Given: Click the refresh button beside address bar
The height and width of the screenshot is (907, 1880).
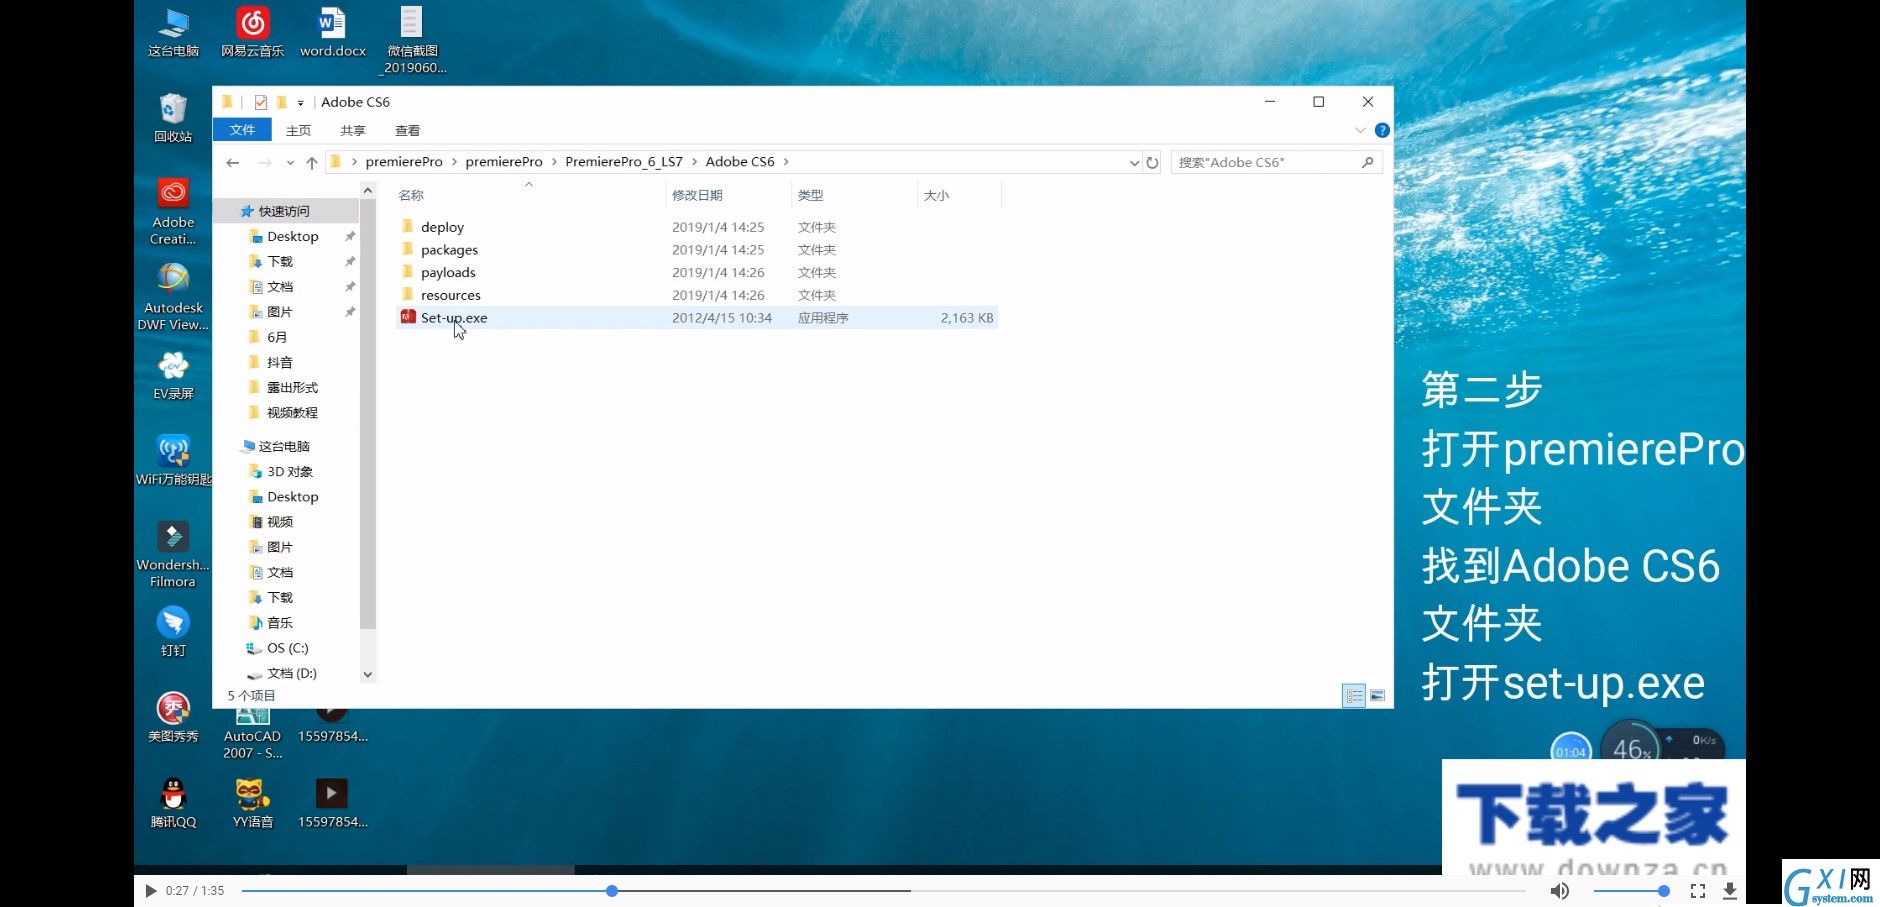Looking at the screenshot, I should point(1152,162).
